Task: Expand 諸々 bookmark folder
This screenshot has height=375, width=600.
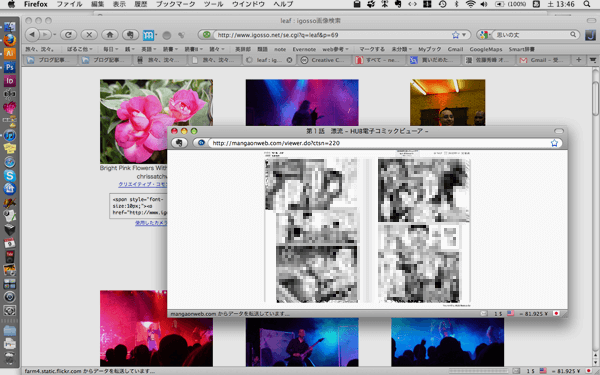Action: point(217,49)
